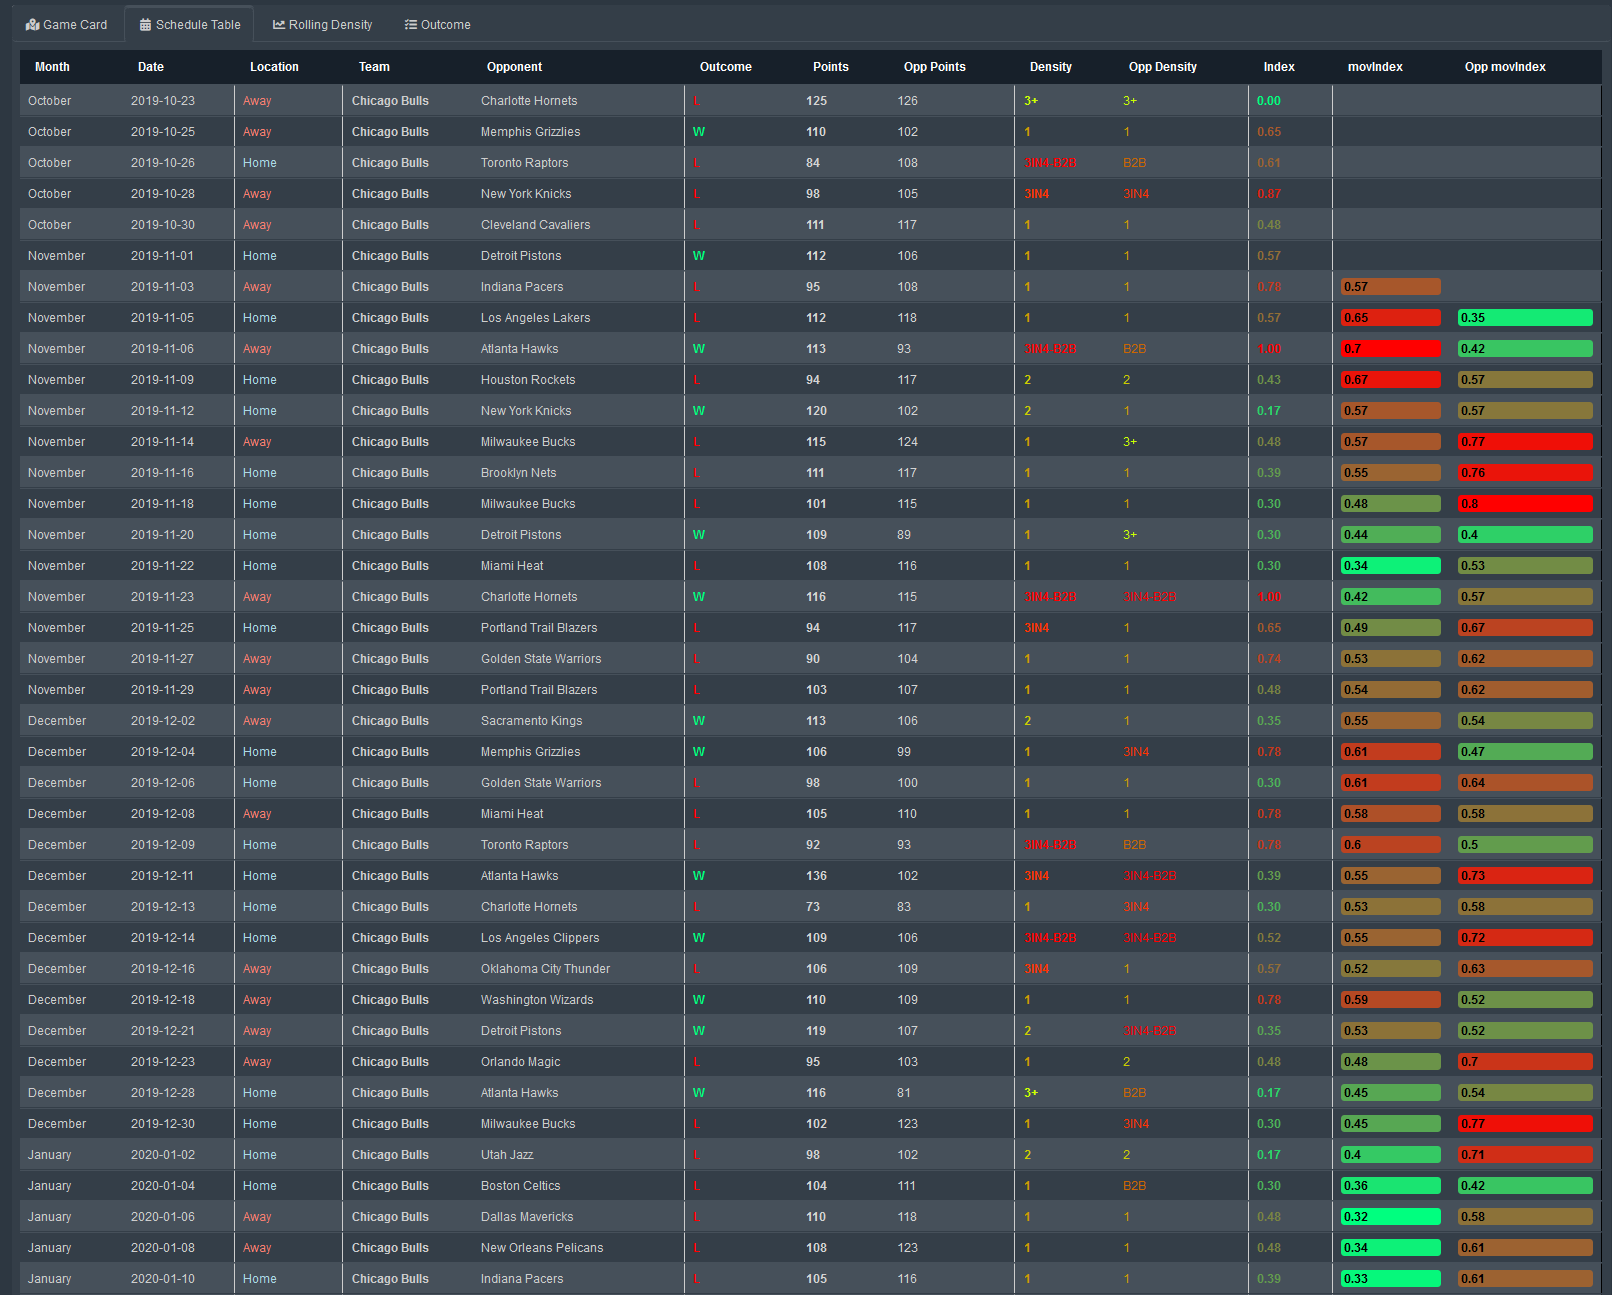Click Detroit Pistons in the 2019-12-21 row
The height and width of the screenshot is (1295, 1612).
tap(521, 1031)
